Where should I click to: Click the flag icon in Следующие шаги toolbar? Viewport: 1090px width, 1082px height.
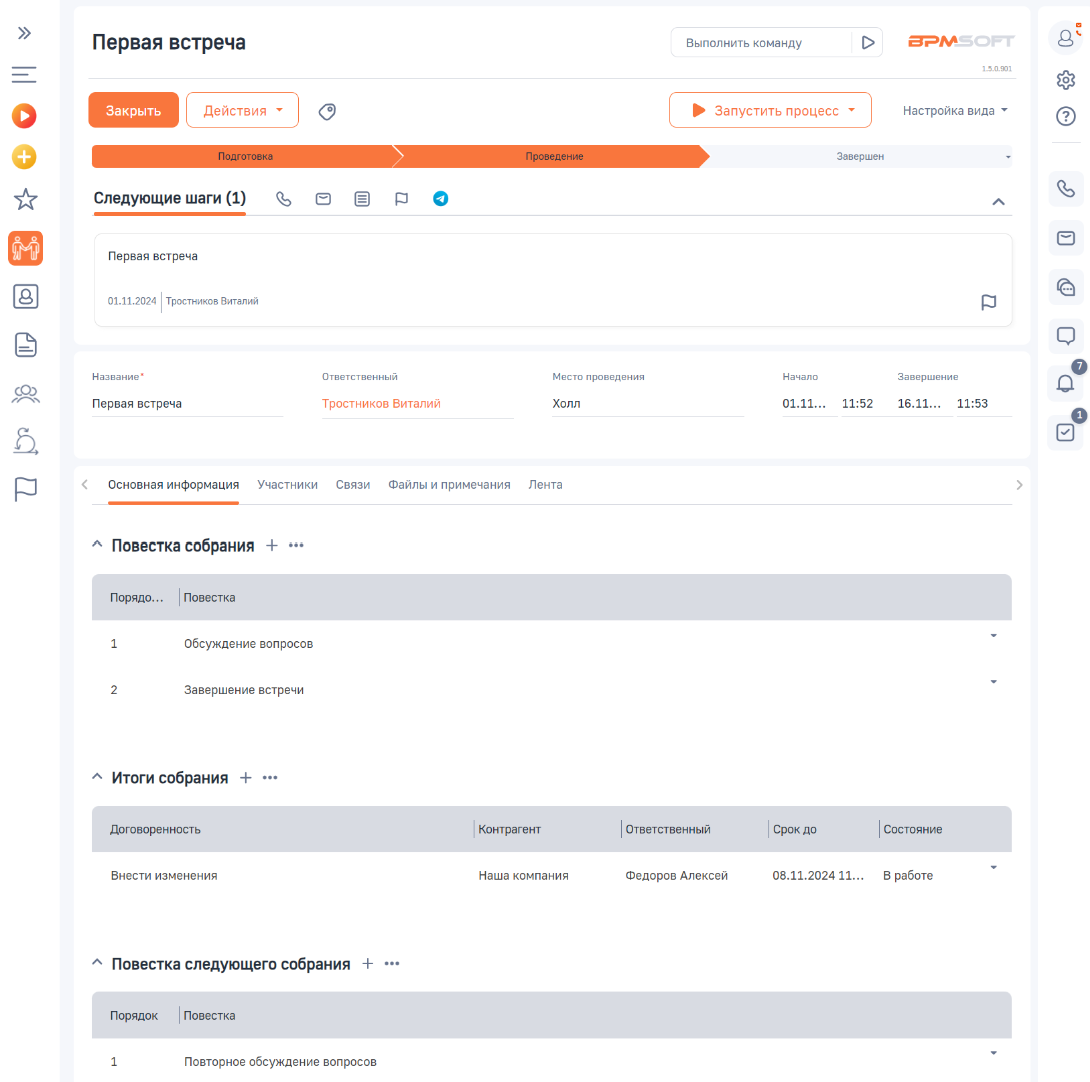[401, 199]
